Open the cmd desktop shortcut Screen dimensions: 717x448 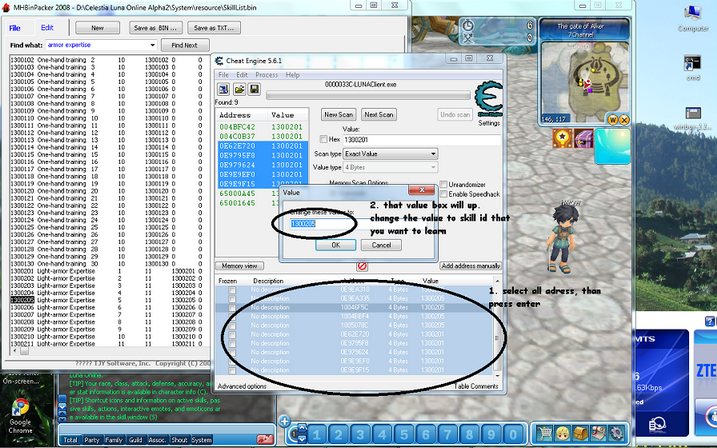click(693, 69)
